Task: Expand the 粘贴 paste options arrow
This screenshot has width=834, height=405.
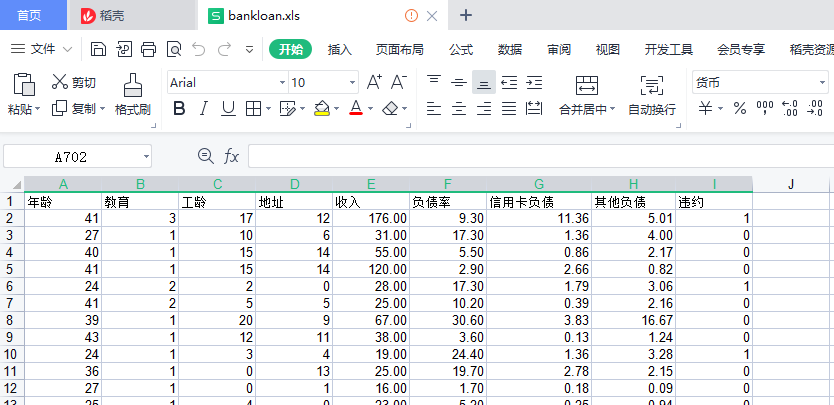Action: click(37, 110)
